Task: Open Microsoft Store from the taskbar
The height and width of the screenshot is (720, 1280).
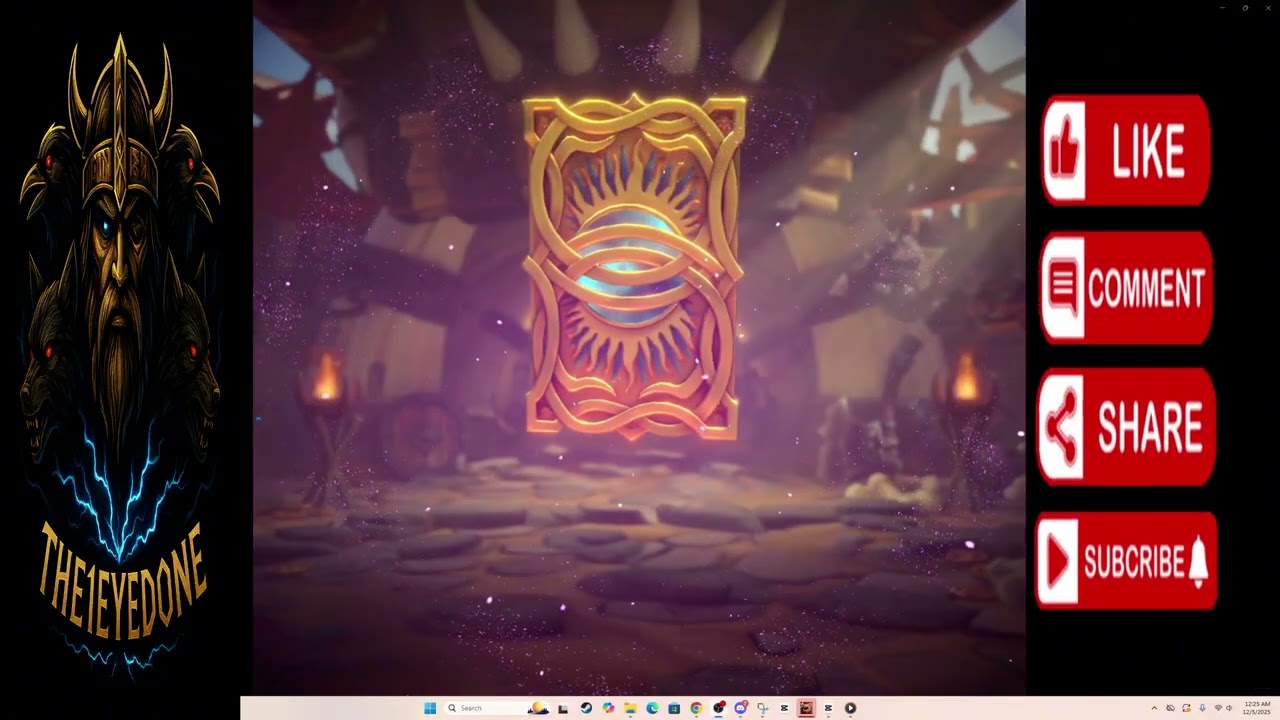Action: pyautogui.click(x=674, y=709)
